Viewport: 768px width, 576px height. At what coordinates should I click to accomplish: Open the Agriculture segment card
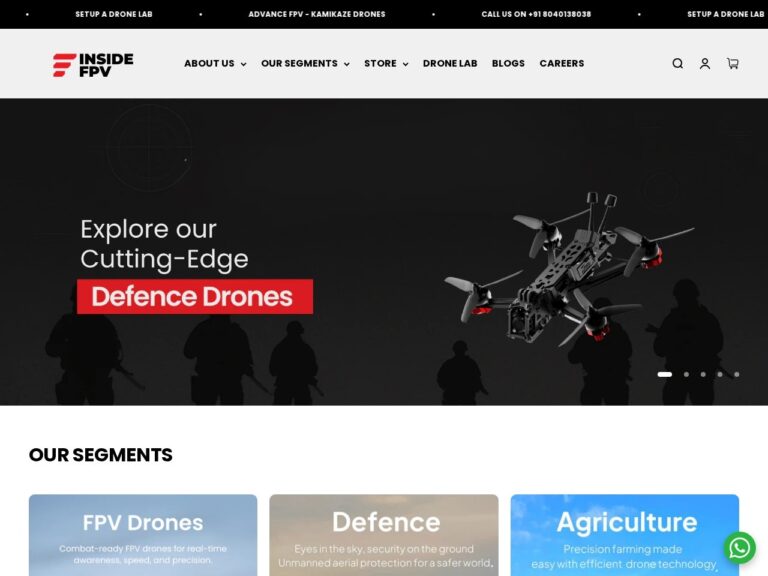(x=625, y=535)
